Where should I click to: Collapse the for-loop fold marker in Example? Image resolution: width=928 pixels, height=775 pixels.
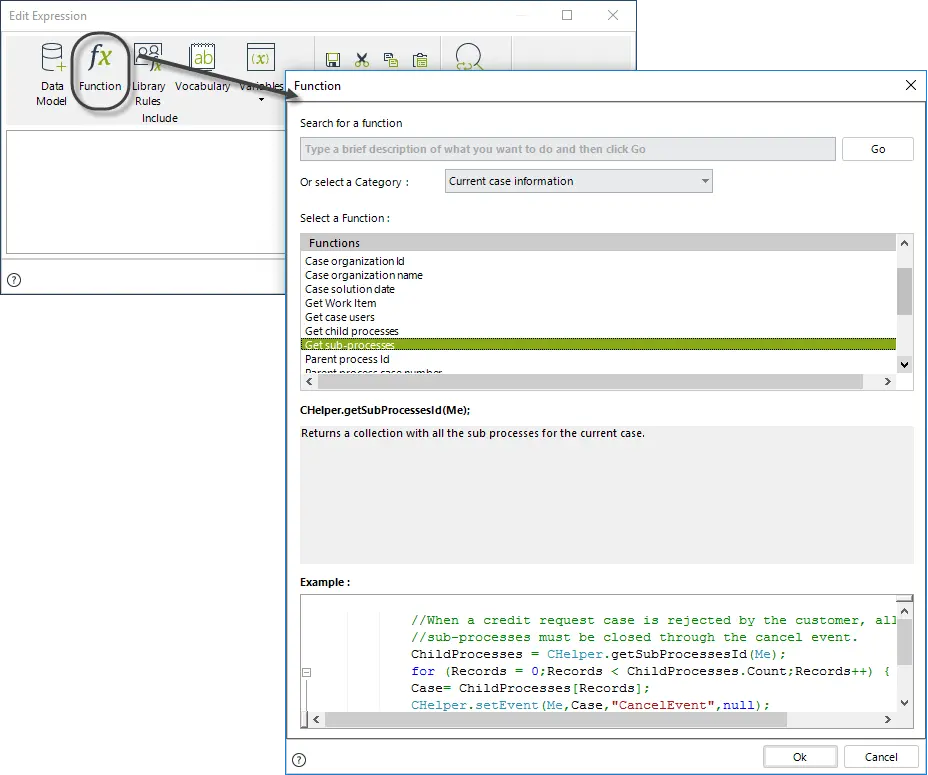pyautogui.click(x=306, y=672)
